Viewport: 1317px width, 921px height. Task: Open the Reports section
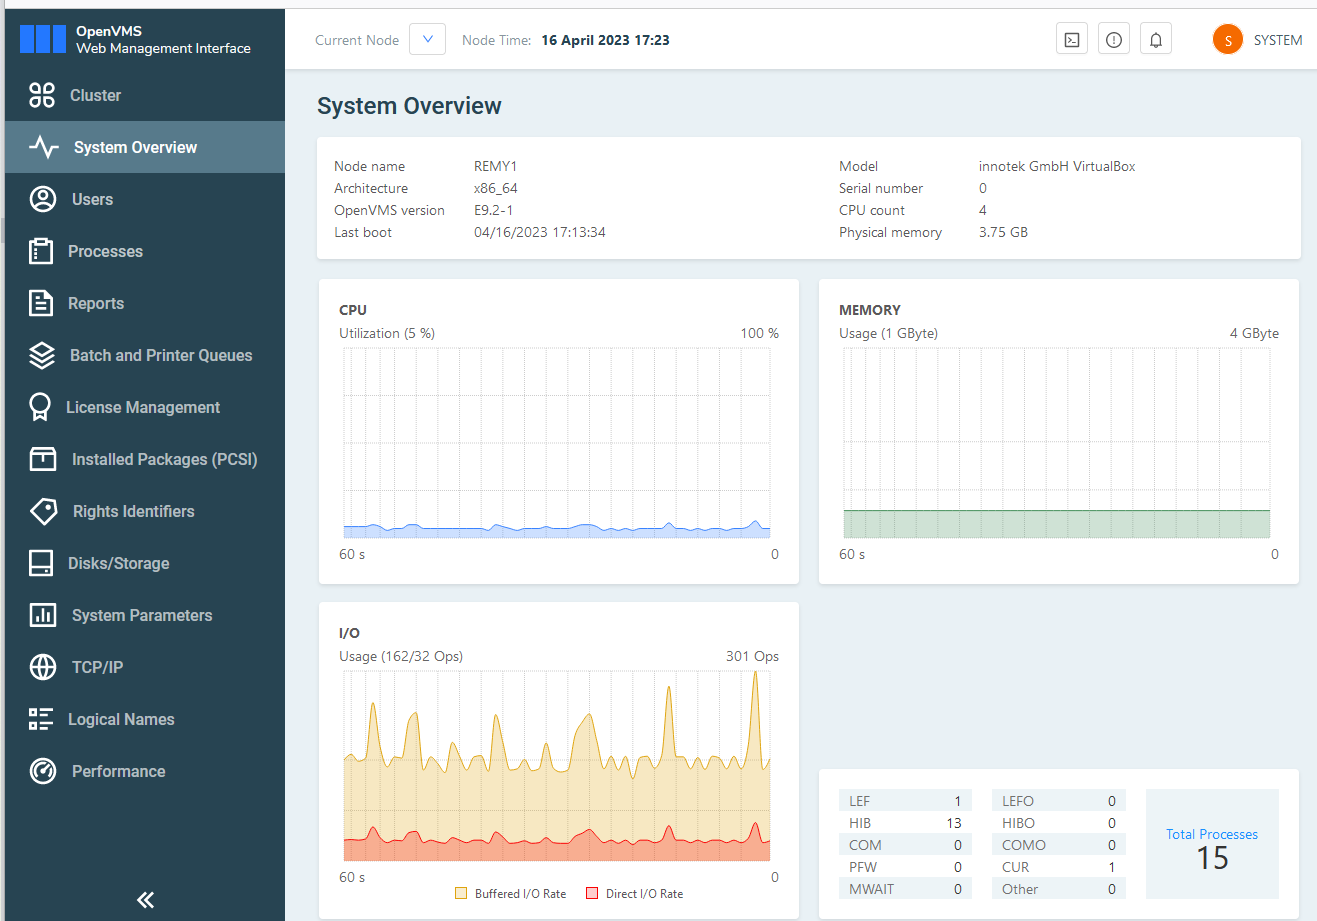[96, 303]
